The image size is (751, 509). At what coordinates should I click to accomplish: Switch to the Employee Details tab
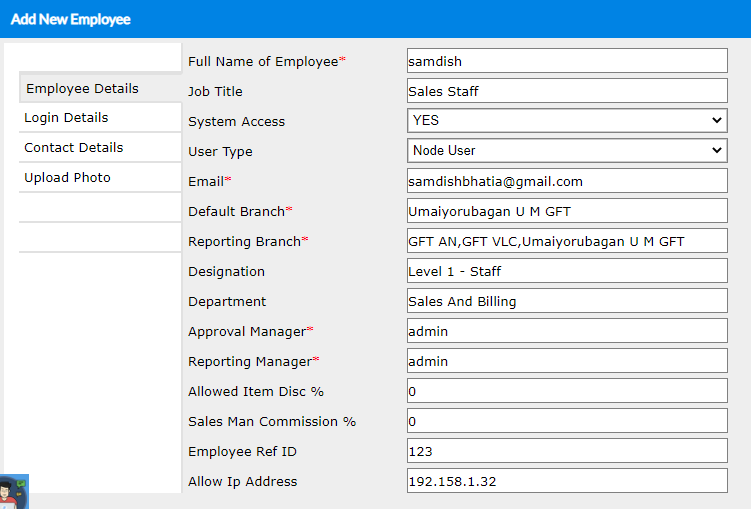pyautogui.click(x=99, y=89)
